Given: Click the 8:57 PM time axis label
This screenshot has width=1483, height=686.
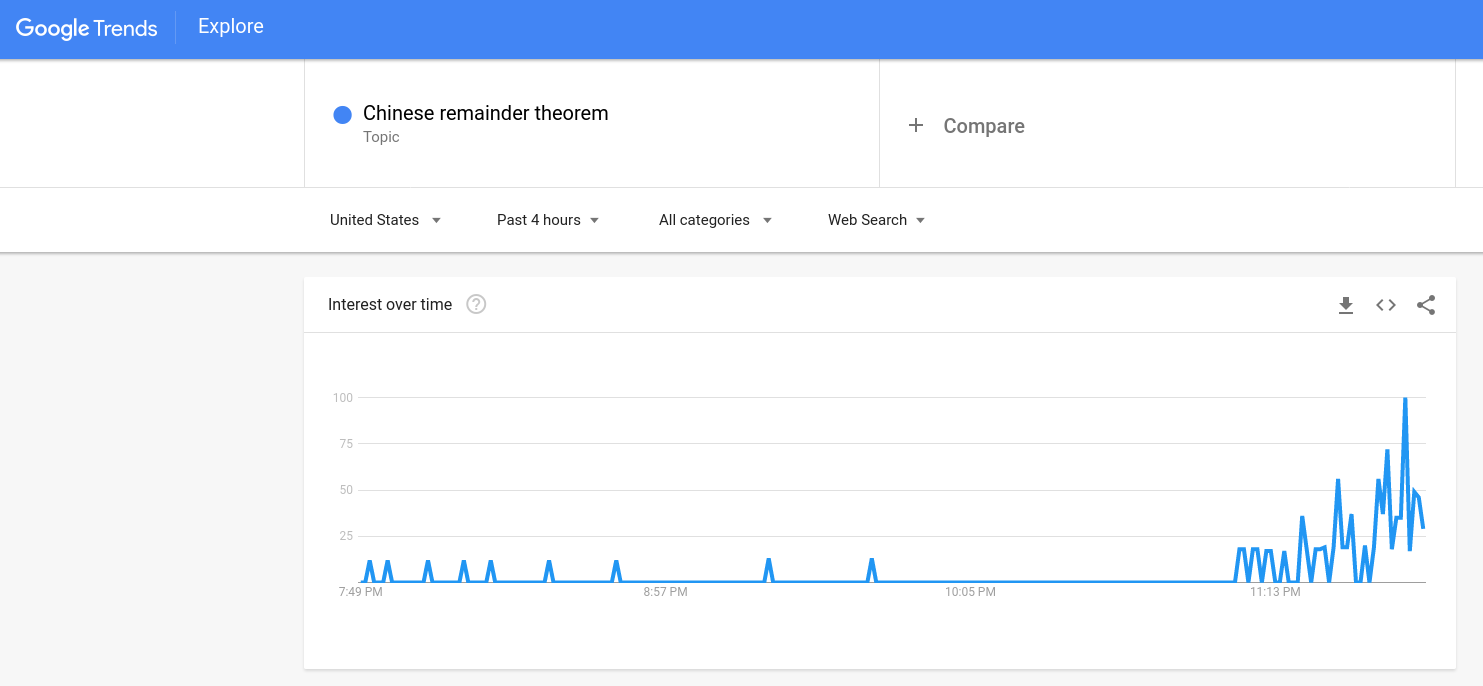Looking at the screenshot, I should click(665, 592).
